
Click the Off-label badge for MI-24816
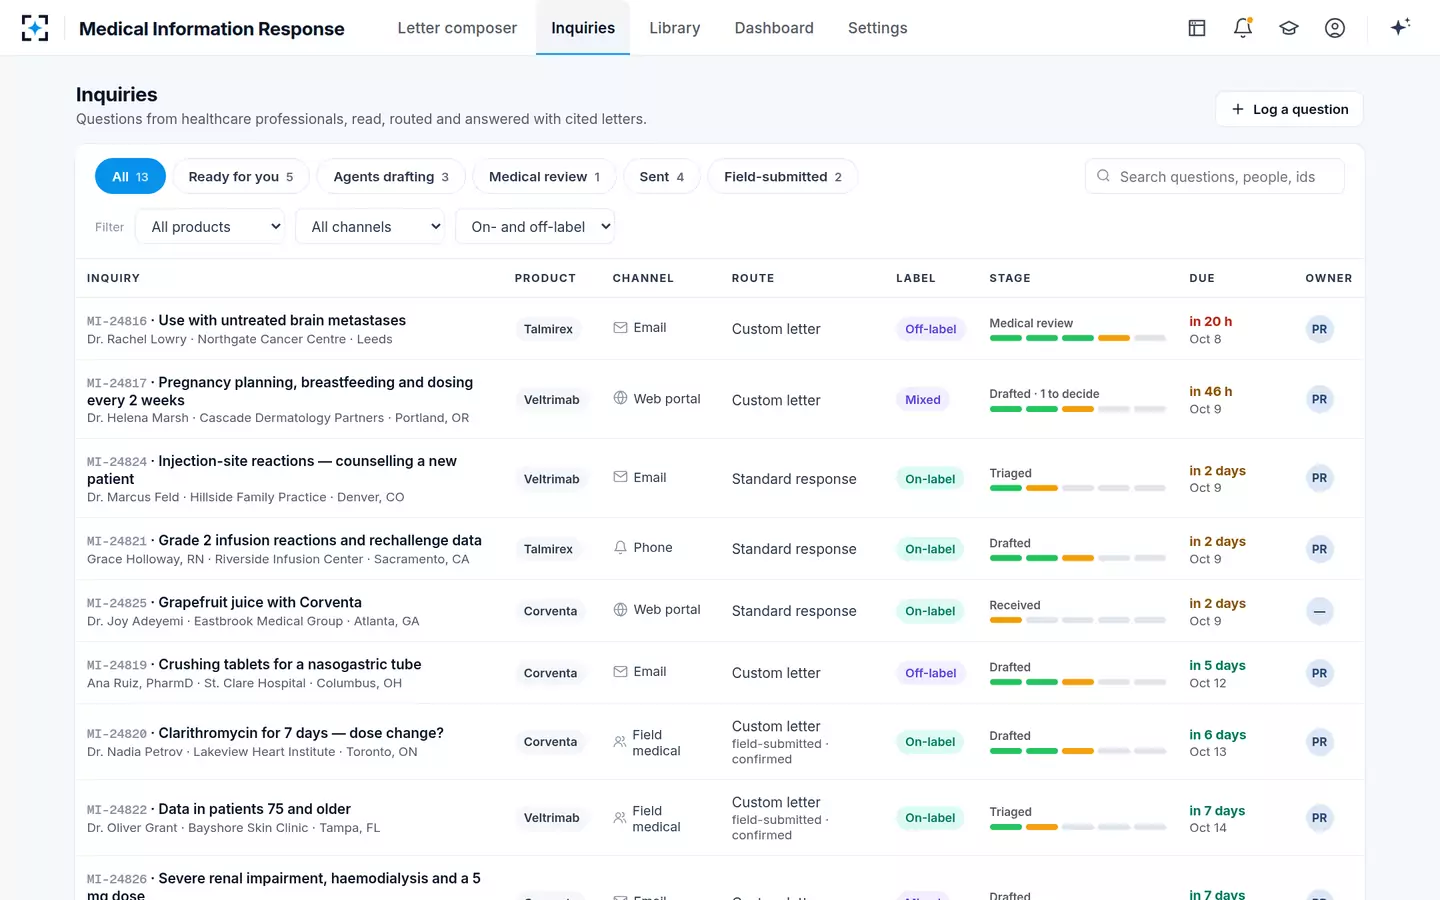coord(931,329)
